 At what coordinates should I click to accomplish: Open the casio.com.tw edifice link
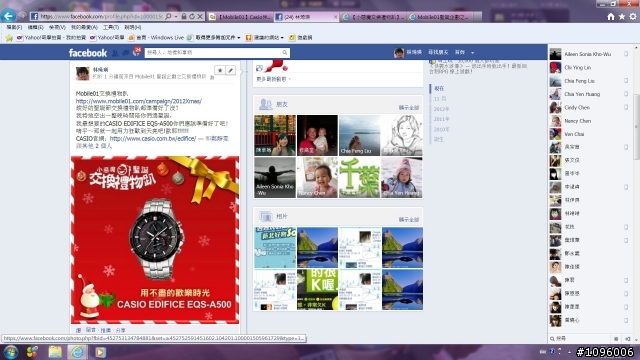(153, 139)
